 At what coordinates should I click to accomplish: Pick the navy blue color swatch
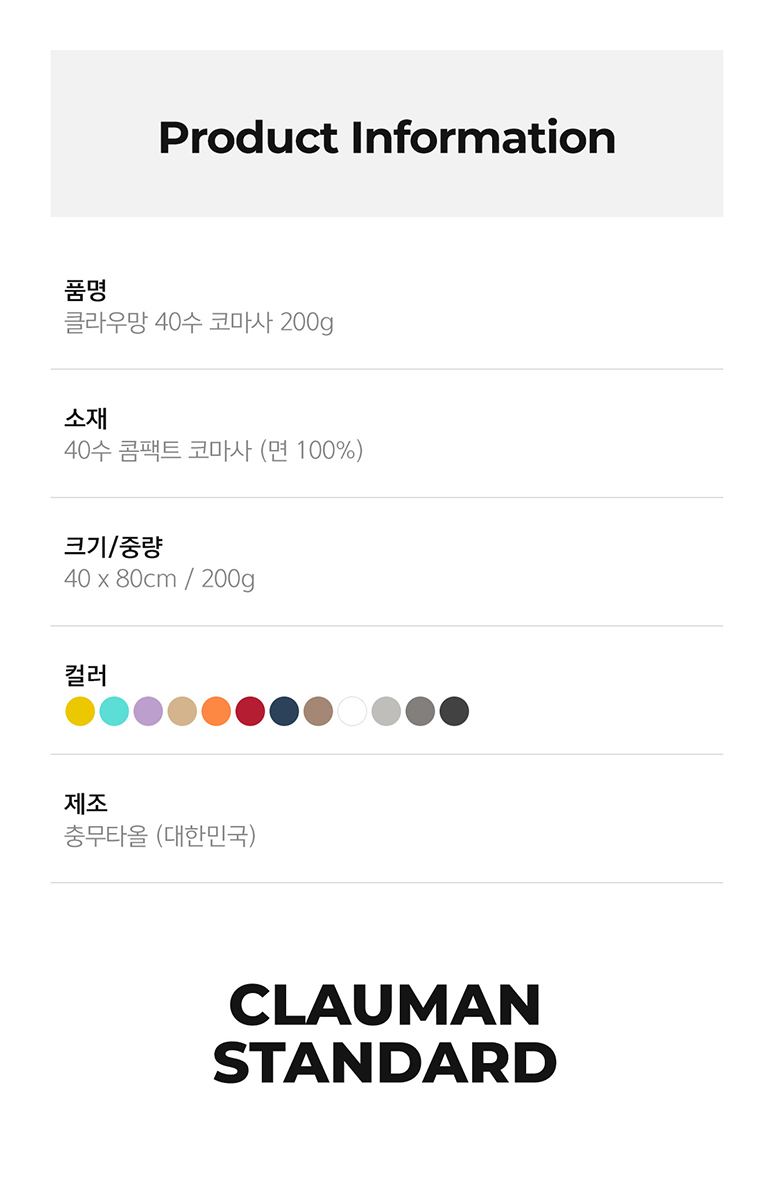[x=284, y=711]
